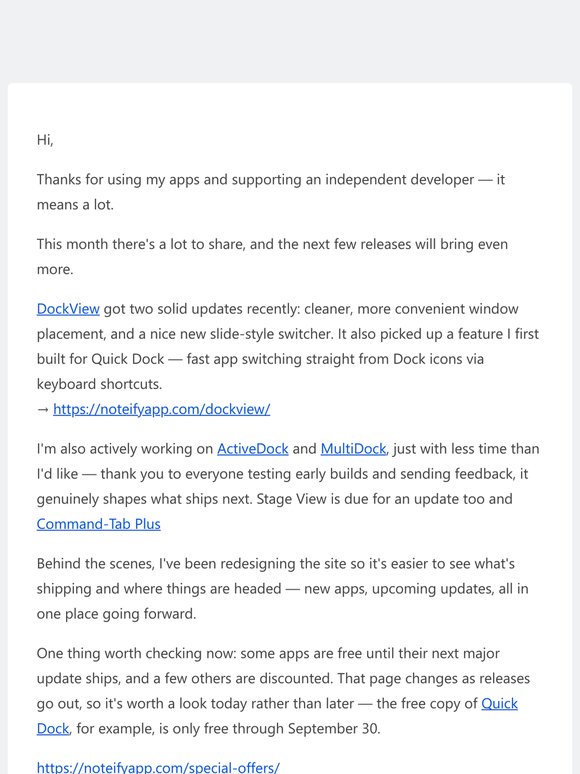Click the arrow symbol before the dockview URL
The image size is (580, 774).
click(x=42, y=409)
